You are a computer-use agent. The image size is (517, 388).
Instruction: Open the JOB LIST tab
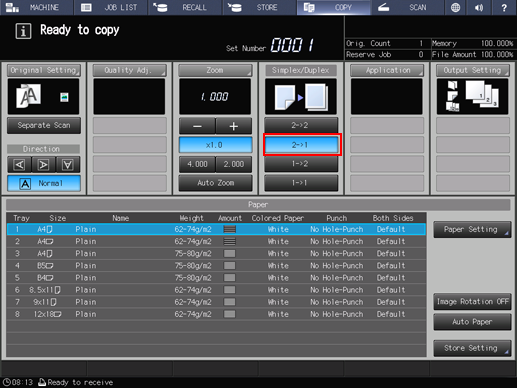point(111,7)
